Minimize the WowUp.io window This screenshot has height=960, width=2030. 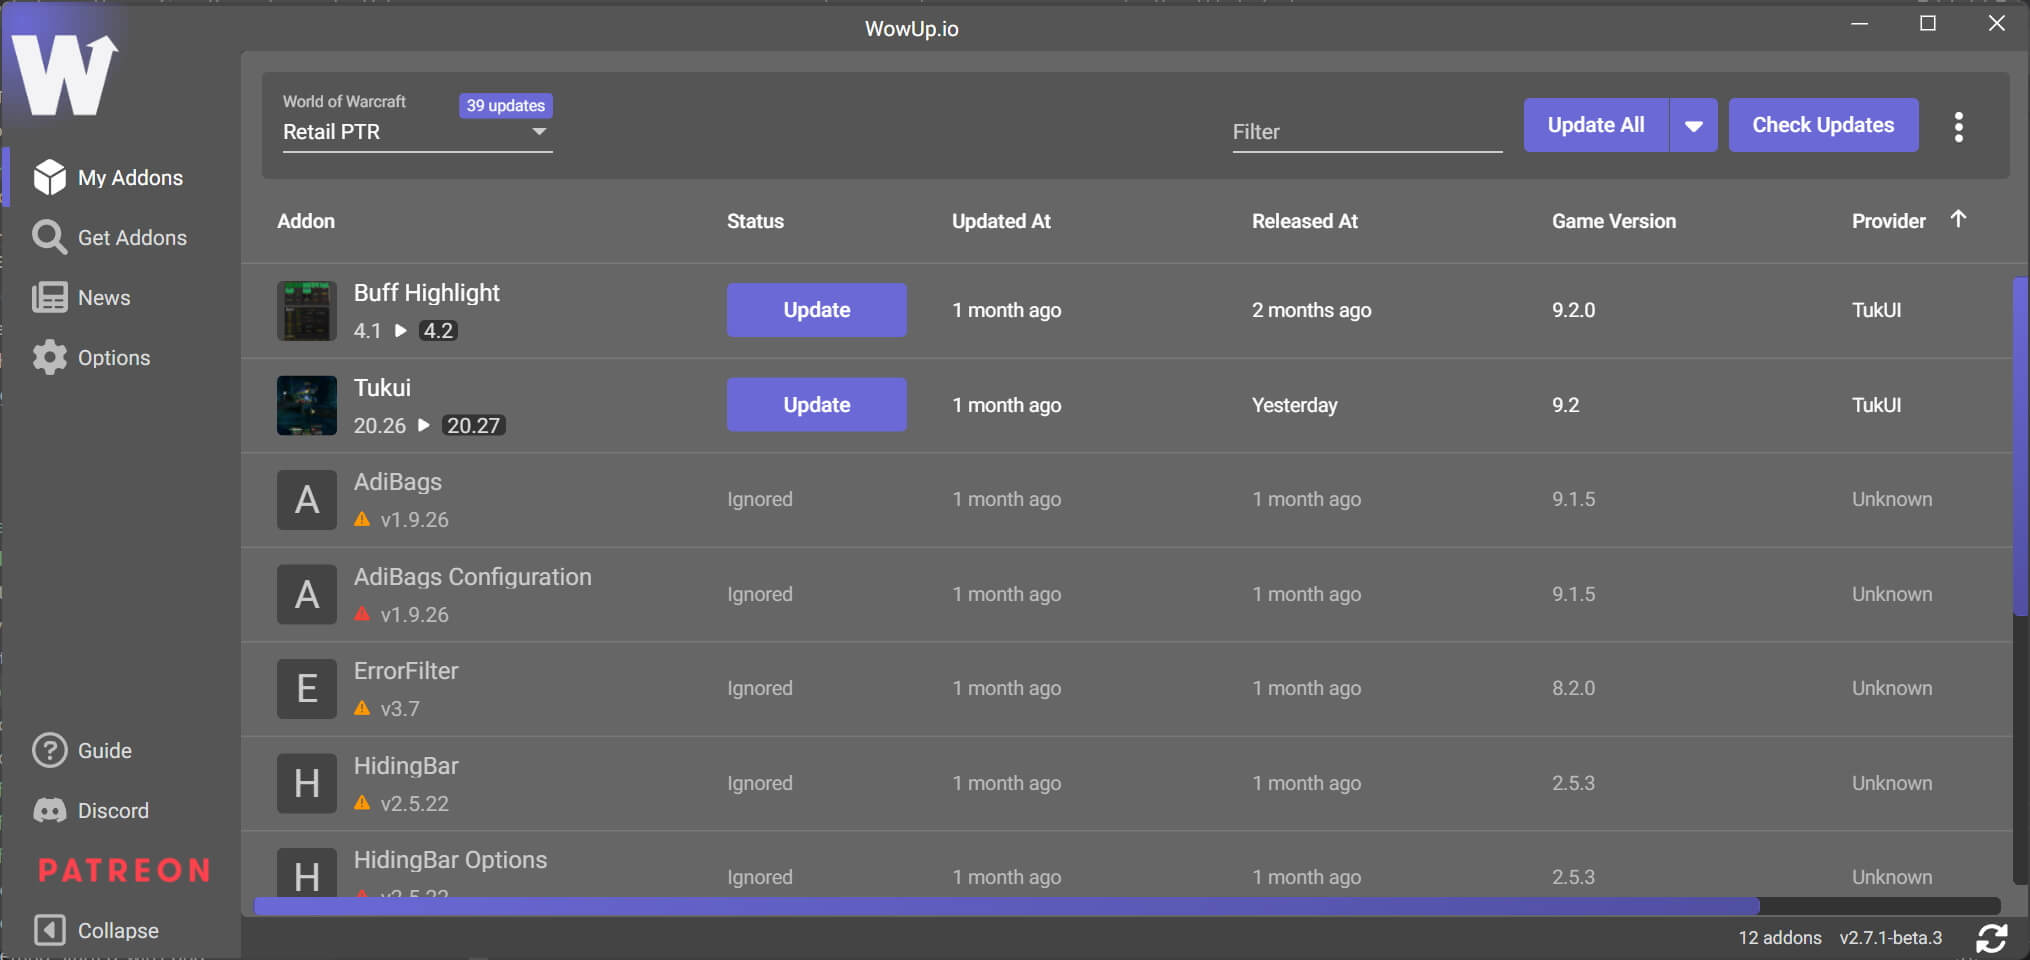(1859, 23)
